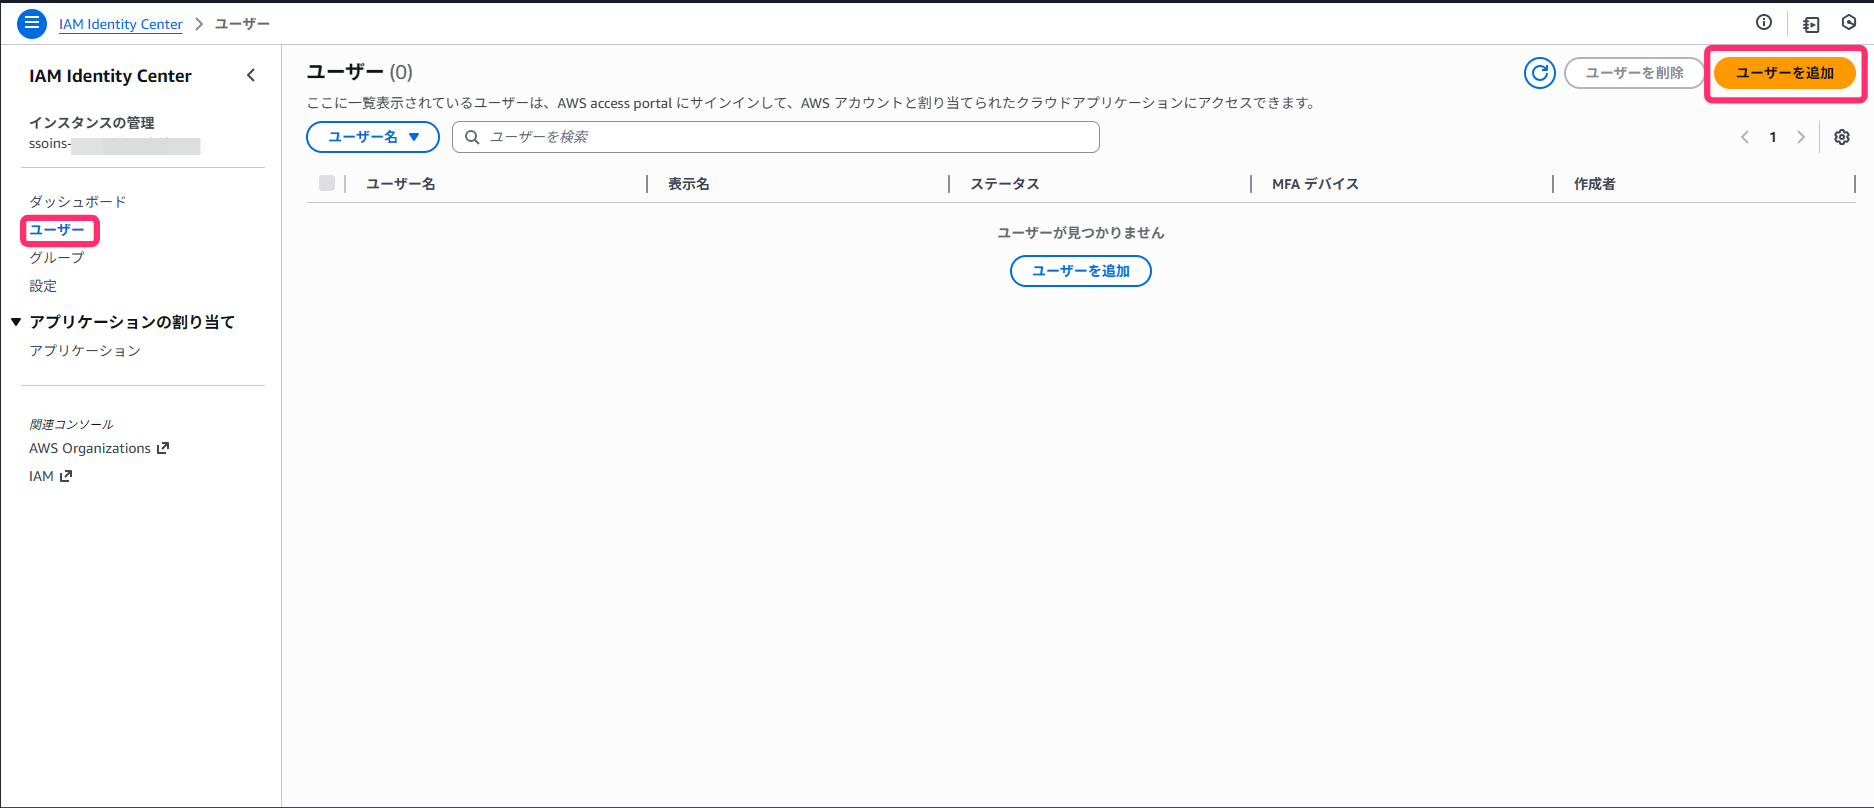Go to next page arrow
1874x808 pixels.
coord(1801,137)
